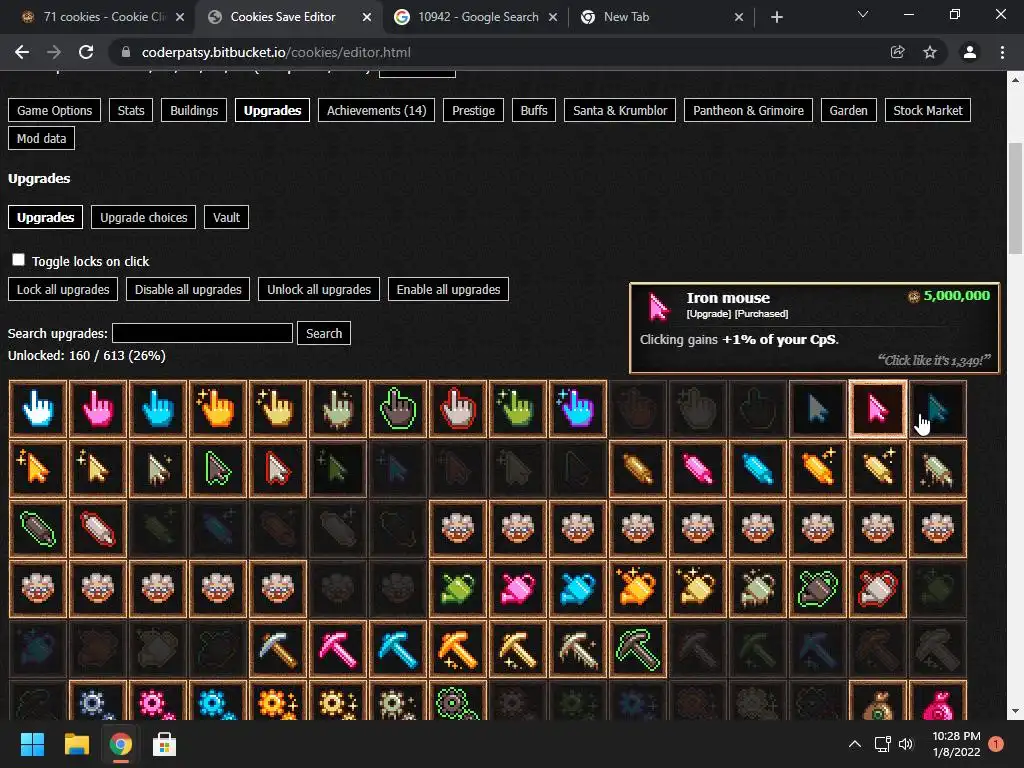Open Pantheon & Grimoire tab

click(748, 110)
